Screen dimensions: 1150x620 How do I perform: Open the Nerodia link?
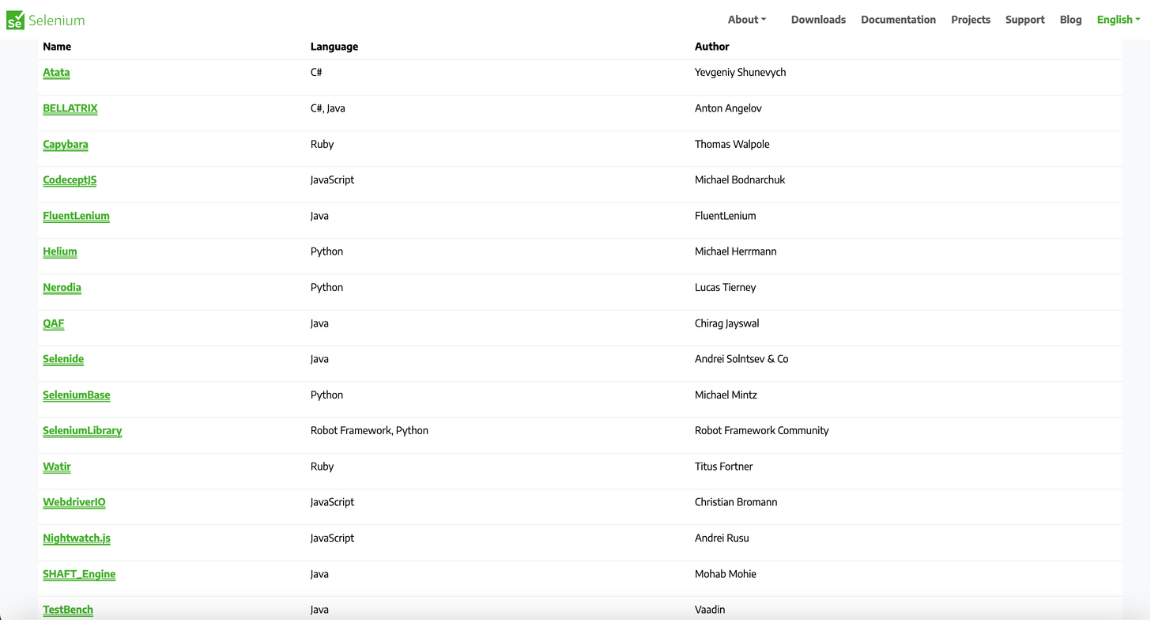click(62, 288)
